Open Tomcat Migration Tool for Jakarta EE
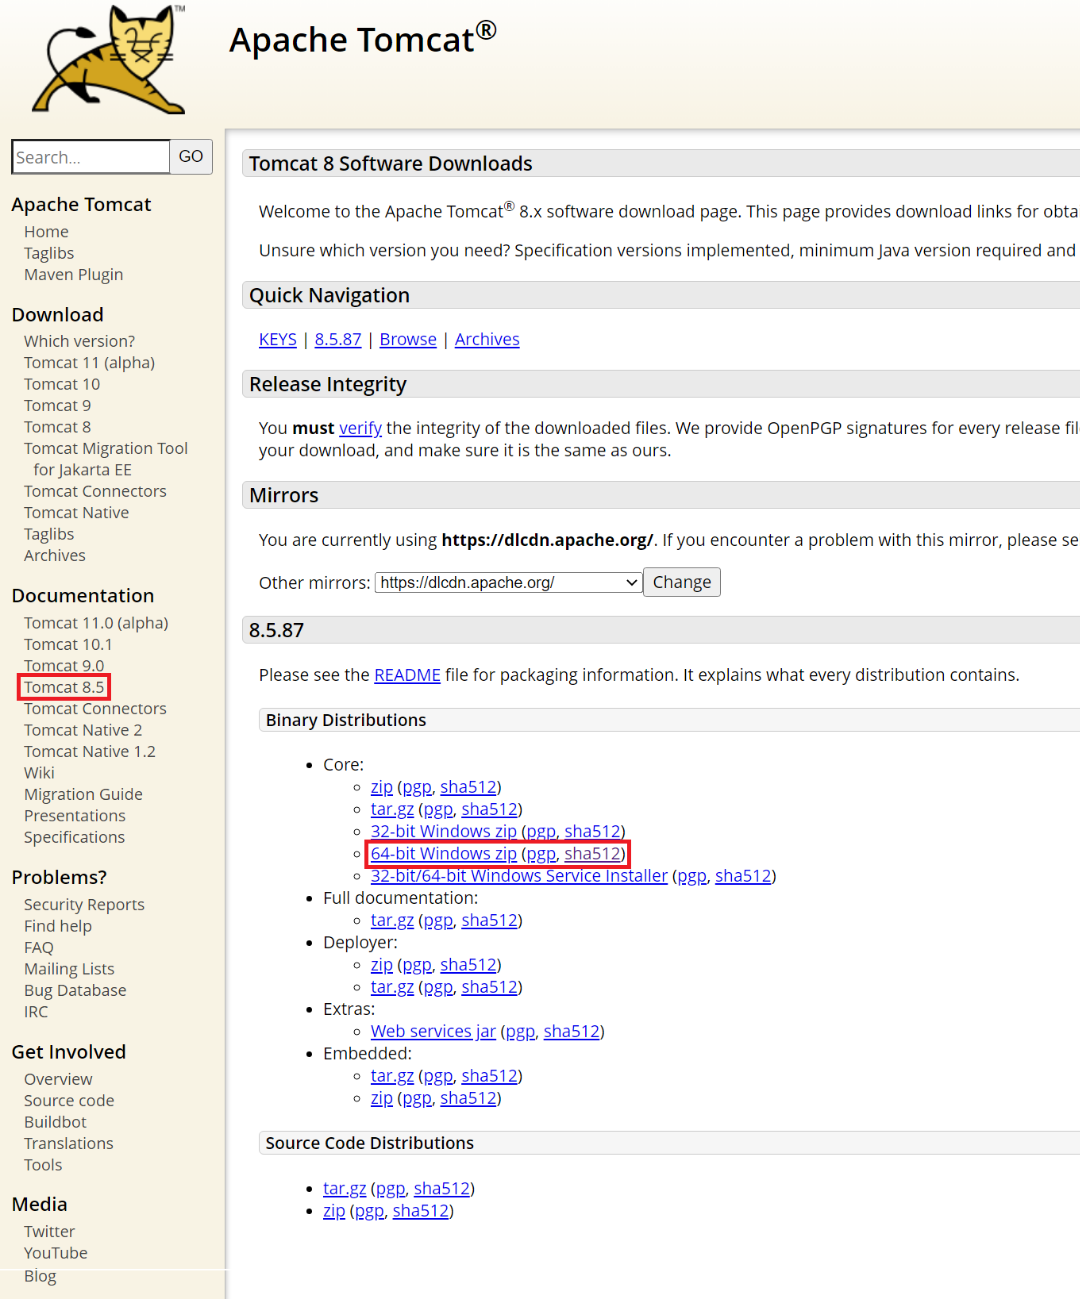Image resolution: width=1080 pixels, height=1299 pixels. 106,459
